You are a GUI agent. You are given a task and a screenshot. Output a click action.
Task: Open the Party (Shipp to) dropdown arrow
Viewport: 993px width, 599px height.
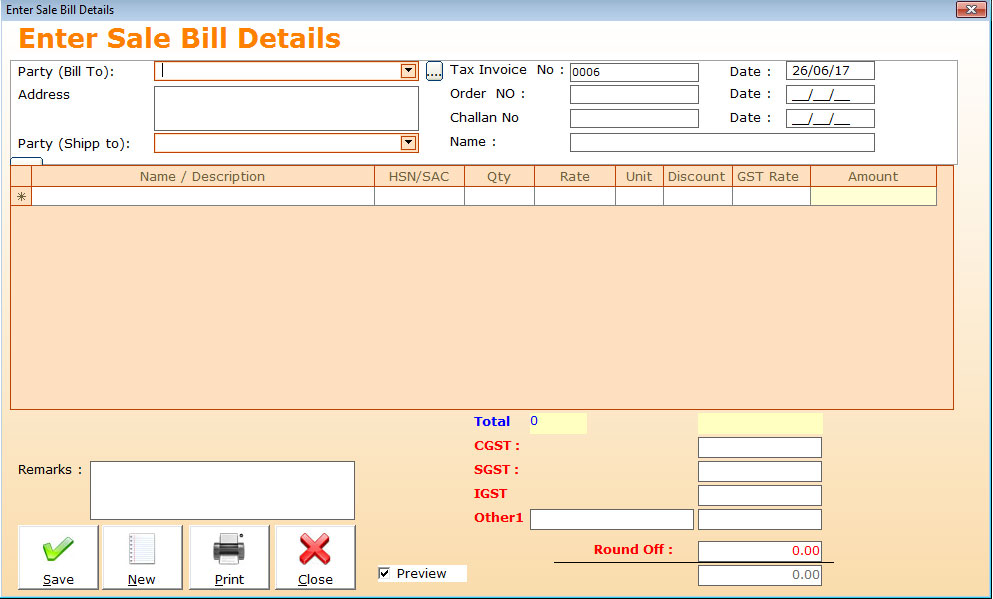point(408,143)
